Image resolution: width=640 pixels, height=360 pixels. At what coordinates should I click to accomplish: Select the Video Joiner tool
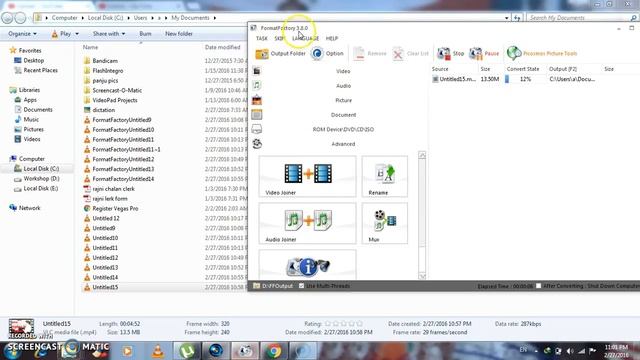pyautogui.click(x=307, y=176)
